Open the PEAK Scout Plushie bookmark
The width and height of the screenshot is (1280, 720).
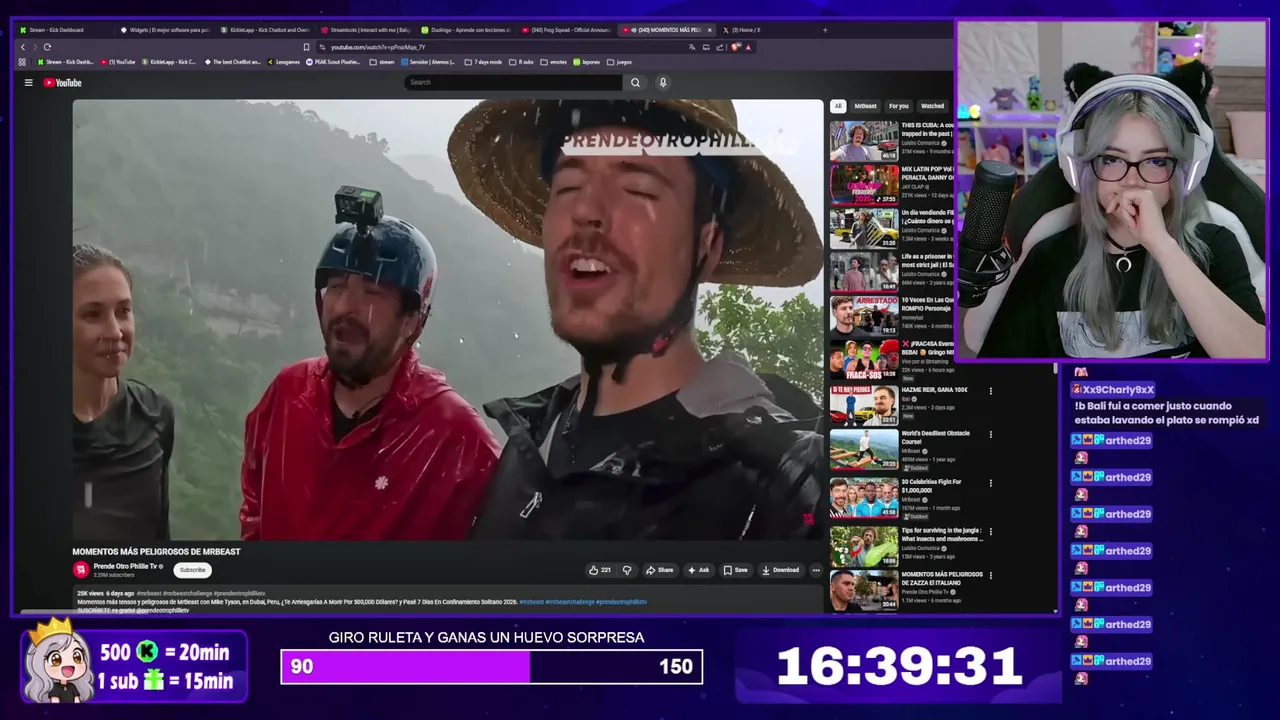click(334, 62)
